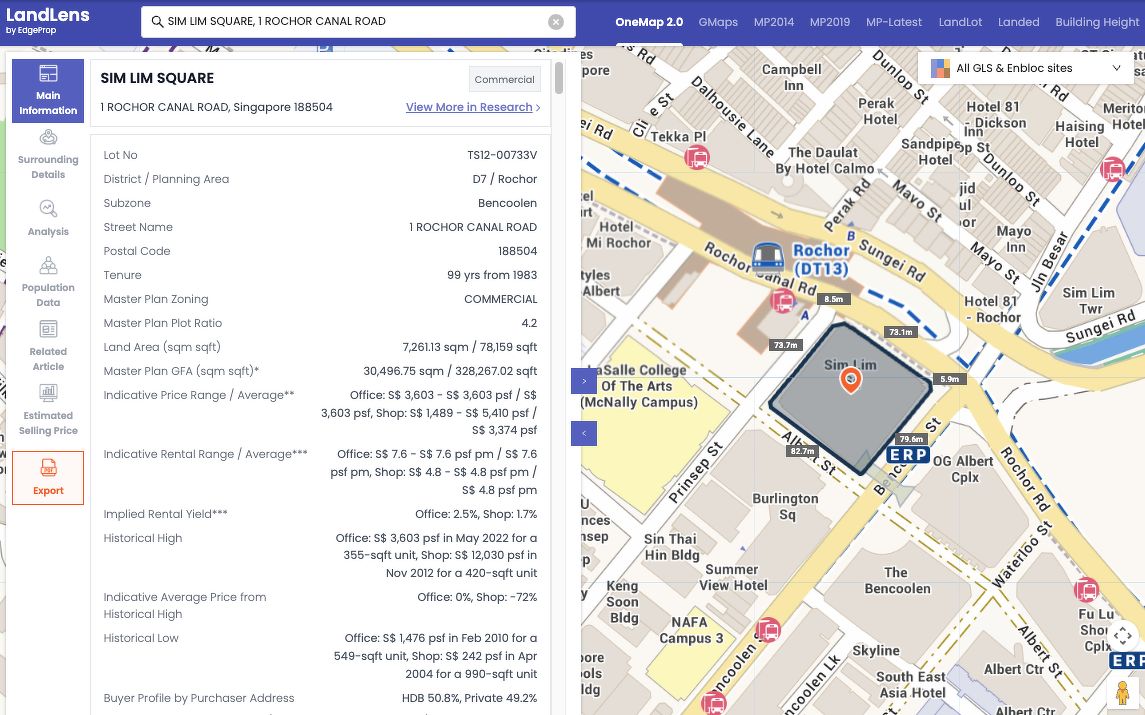Click the address search input field

(x=358, y=22)
